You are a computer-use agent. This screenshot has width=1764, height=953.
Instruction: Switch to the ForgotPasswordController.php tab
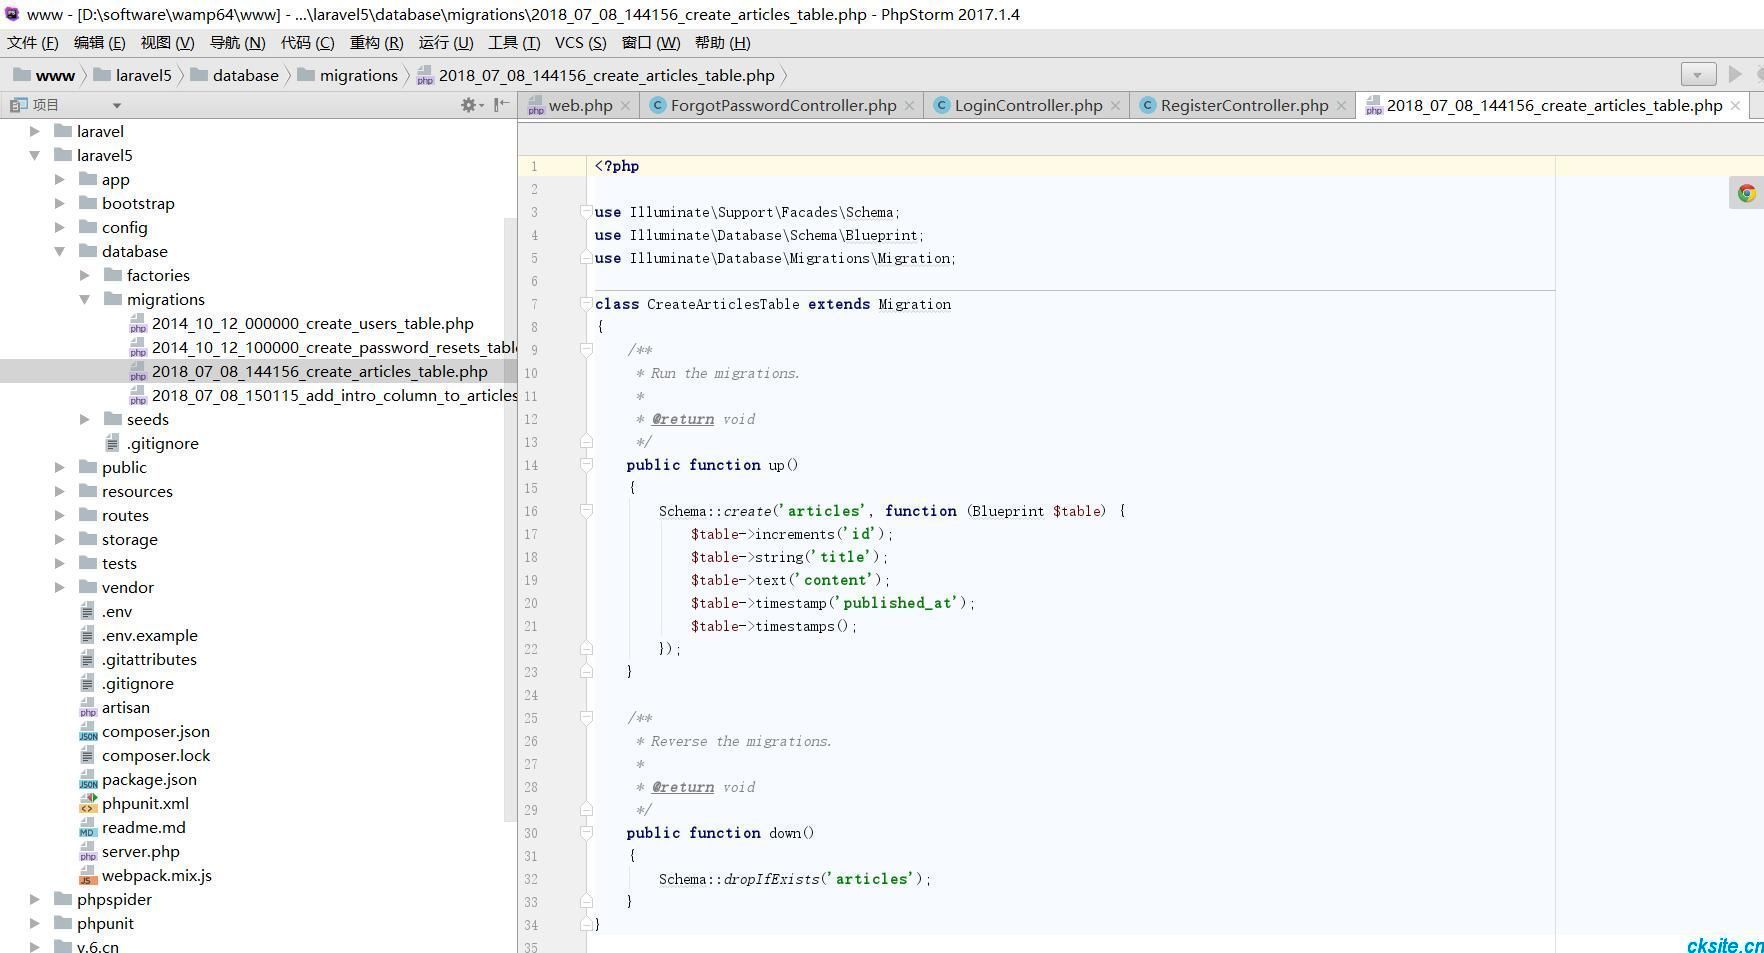[x=783, y=105]
